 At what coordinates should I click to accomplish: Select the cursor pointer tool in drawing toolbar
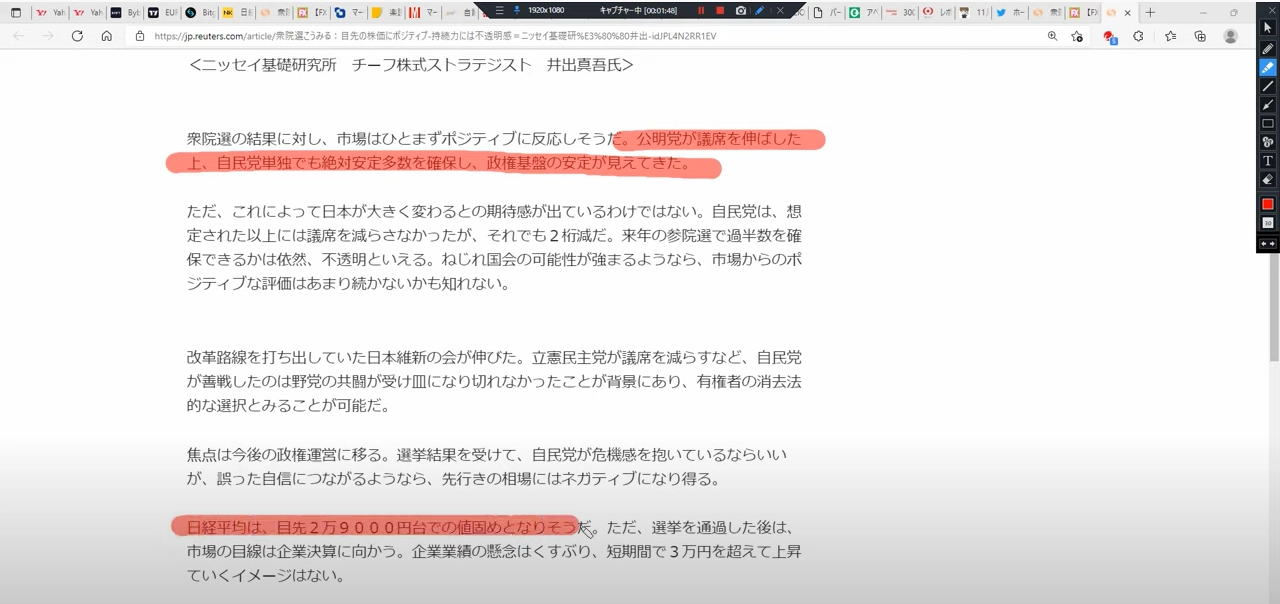coord(1268,28)
